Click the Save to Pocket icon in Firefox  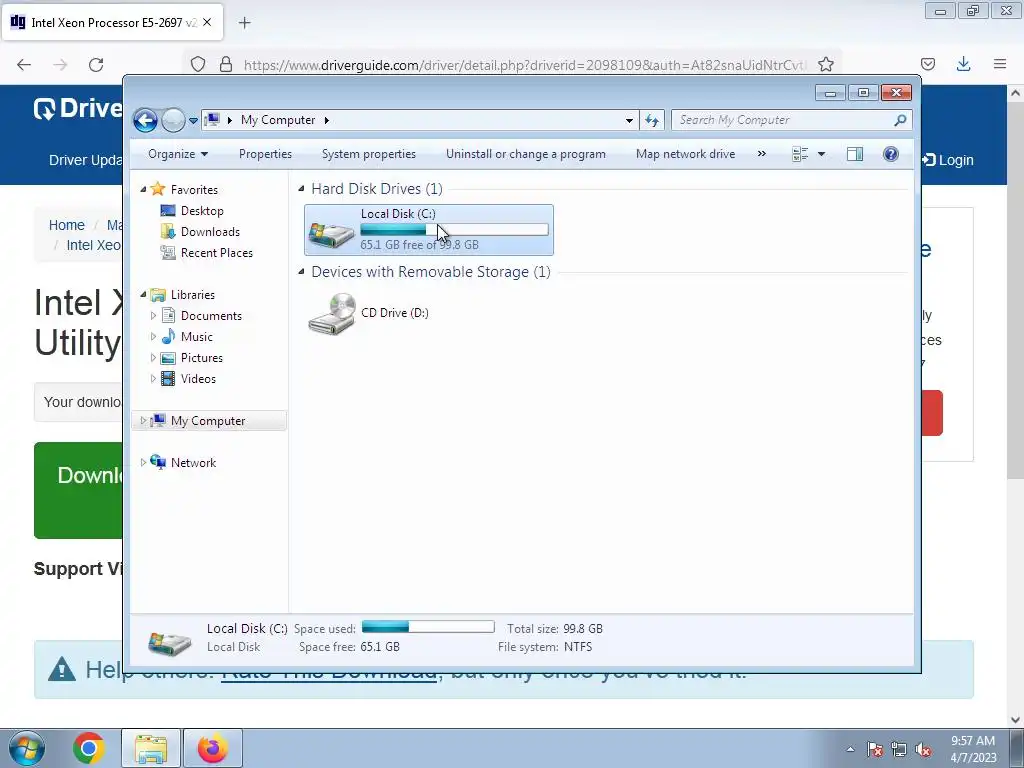pos(928,64)
